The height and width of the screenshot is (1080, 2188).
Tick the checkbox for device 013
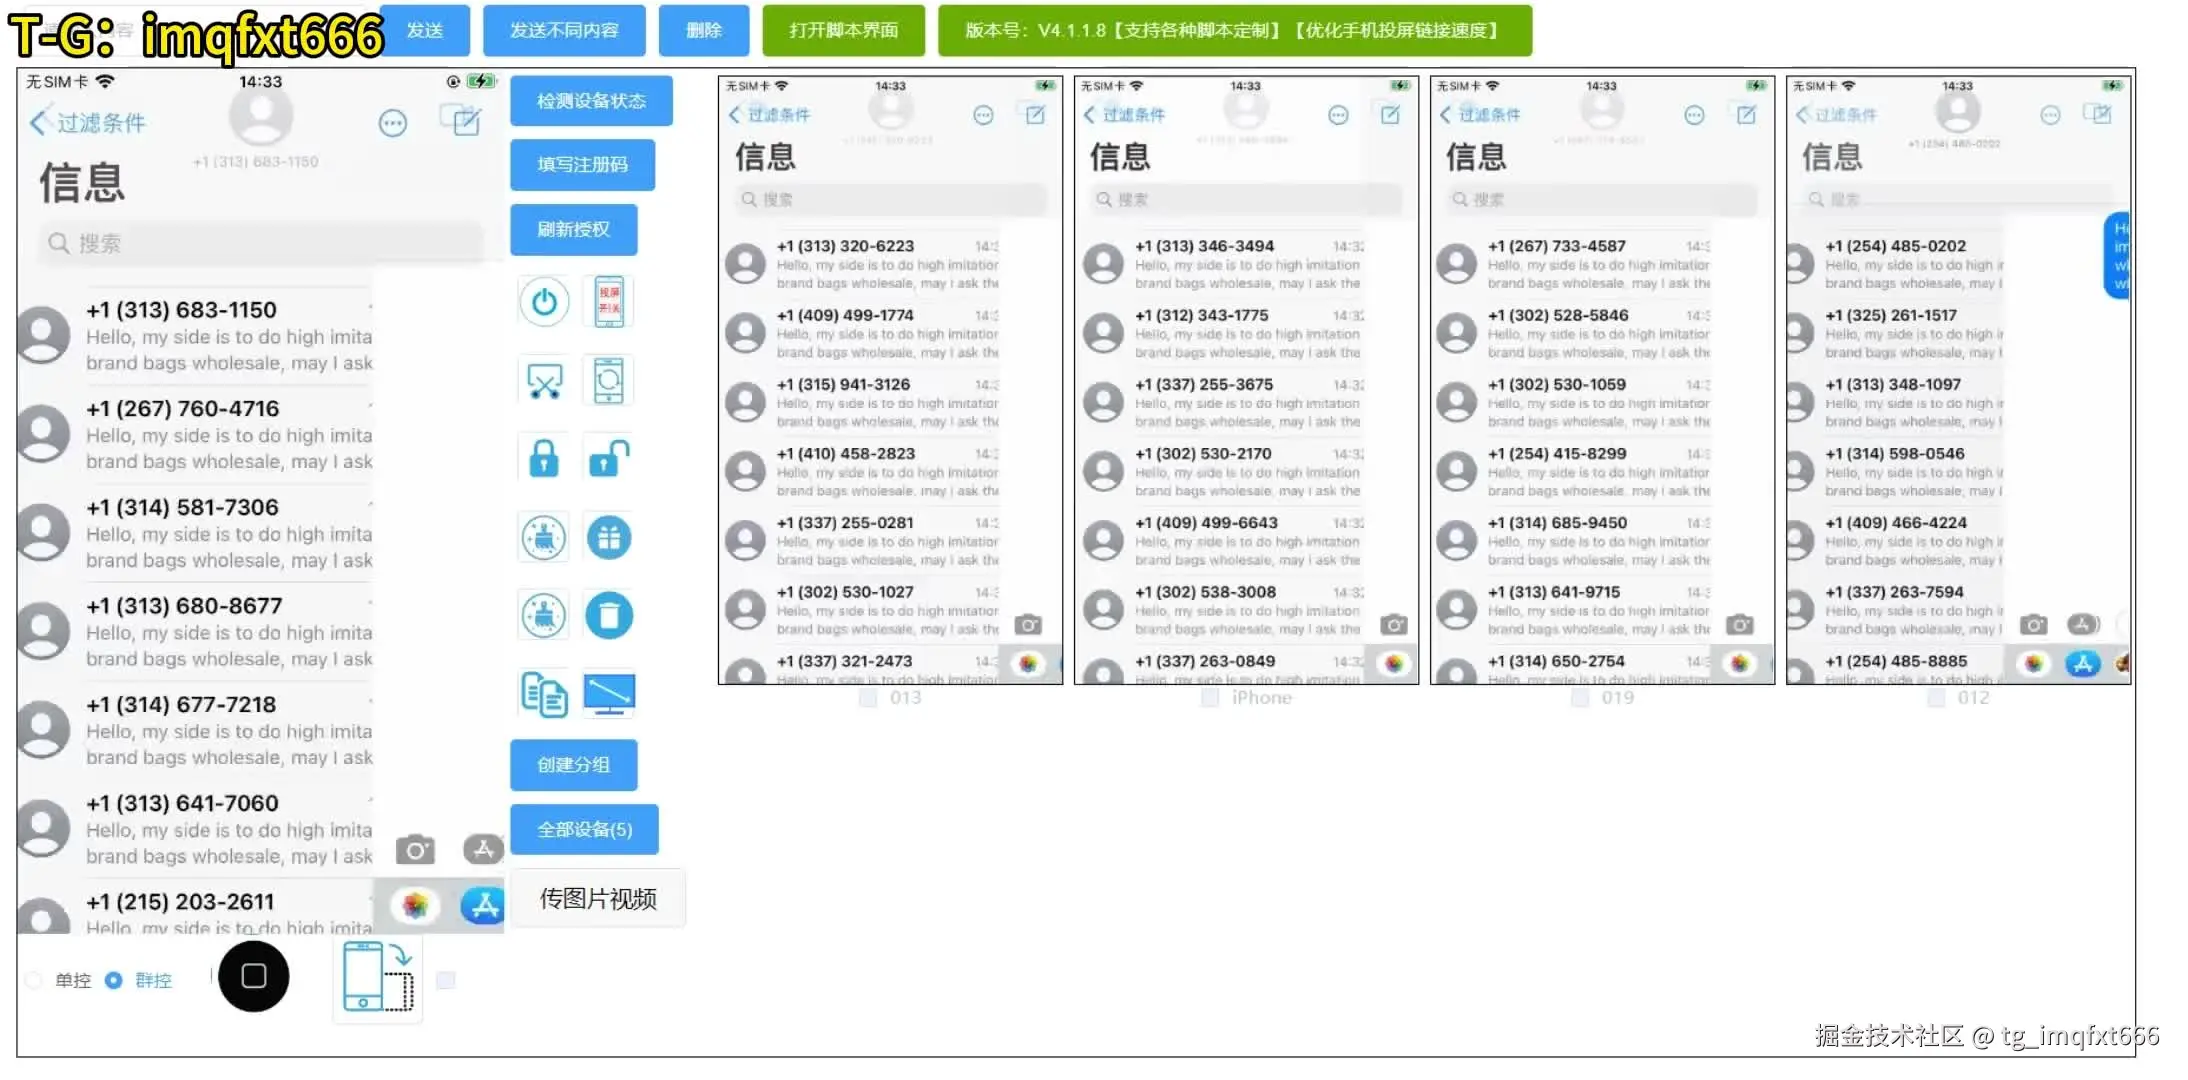click(868, 698)
